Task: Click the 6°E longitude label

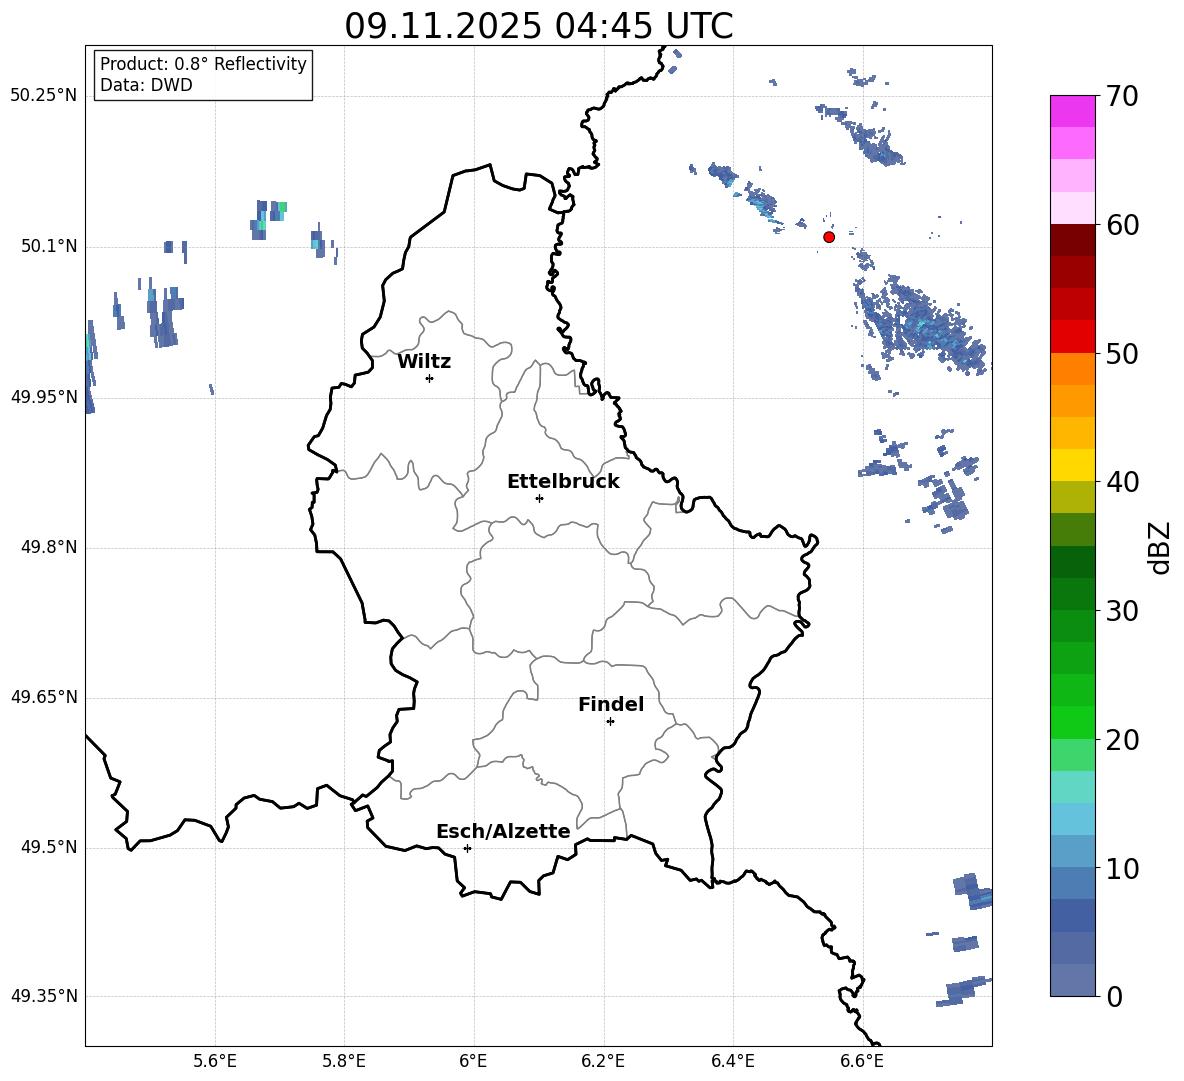Action: coord(473,1061)
